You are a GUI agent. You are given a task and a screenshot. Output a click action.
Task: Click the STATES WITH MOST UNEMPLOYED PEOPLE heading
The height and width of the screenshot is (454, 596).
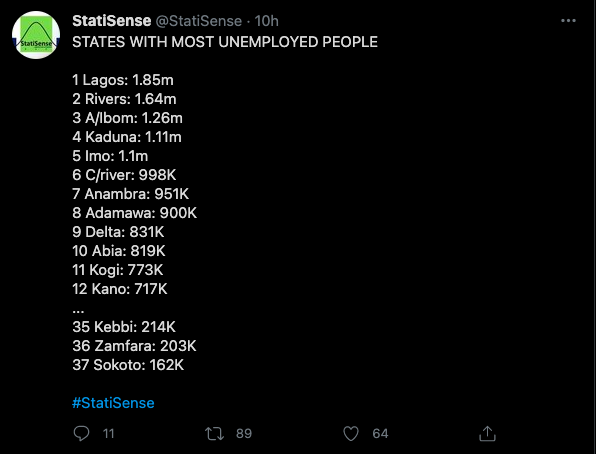(225, 42)
